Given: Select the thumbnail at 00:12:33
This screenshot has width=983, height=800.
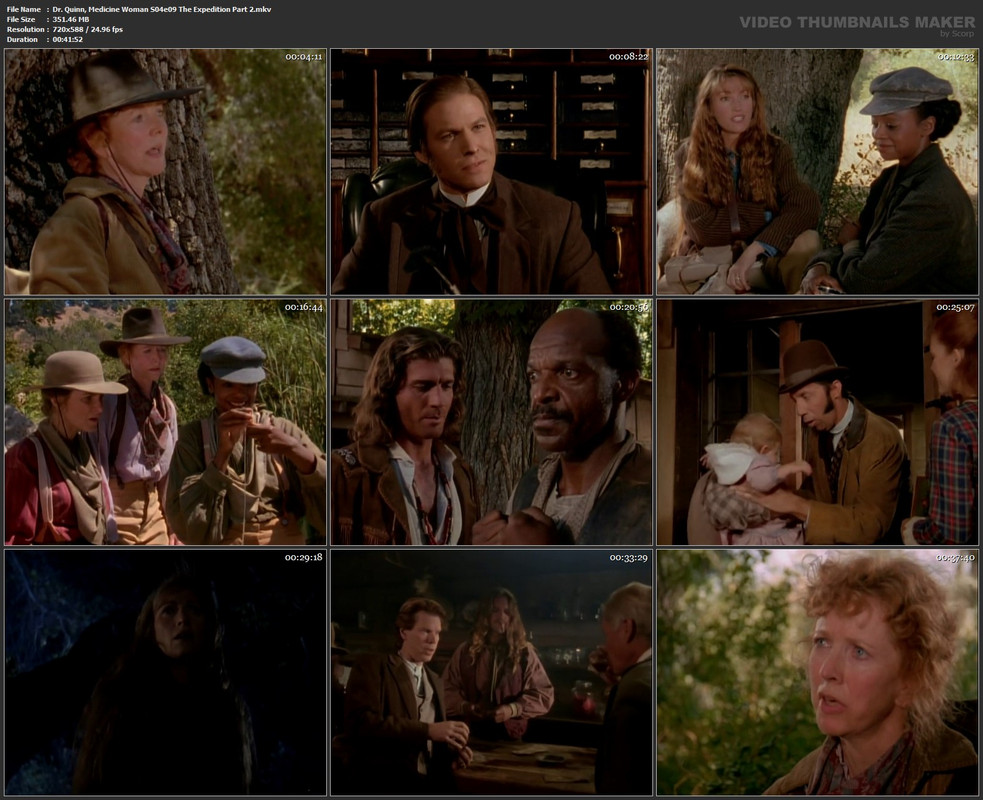Looking at the screenshot, I should click(x=817, y=172).
